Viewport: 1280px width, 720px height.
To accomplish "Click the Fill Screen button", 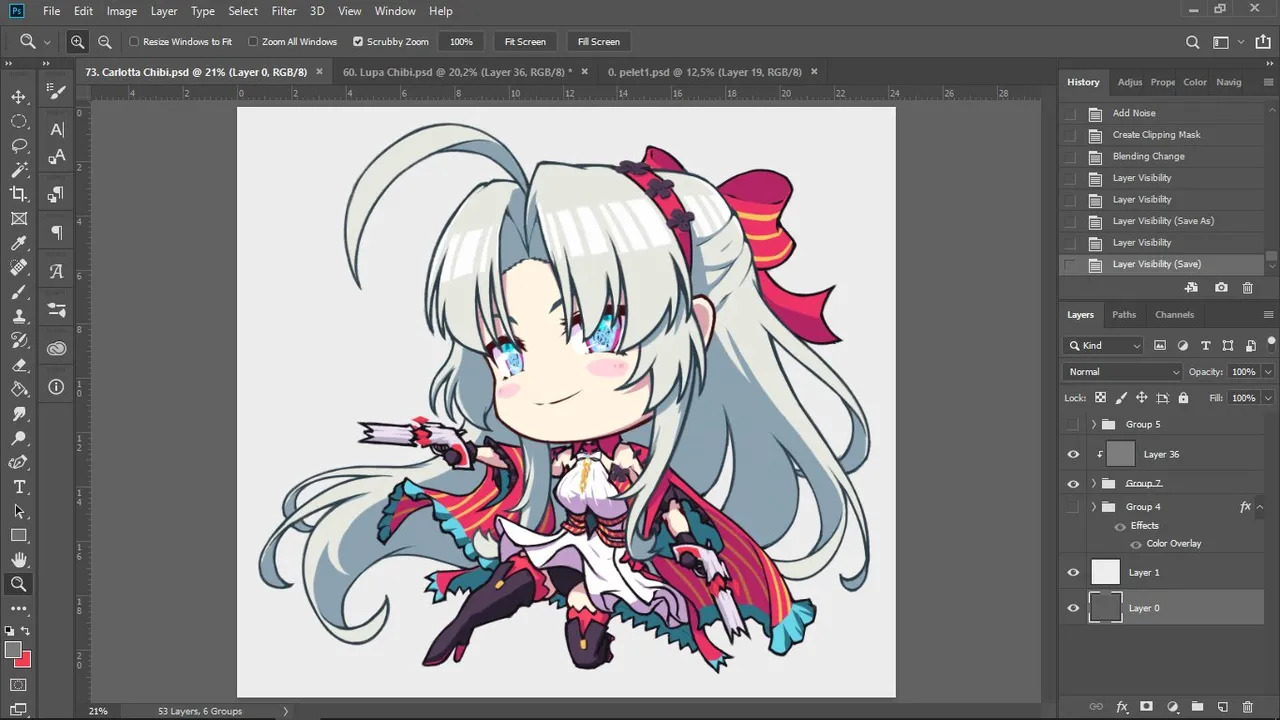I will point(599,42).
